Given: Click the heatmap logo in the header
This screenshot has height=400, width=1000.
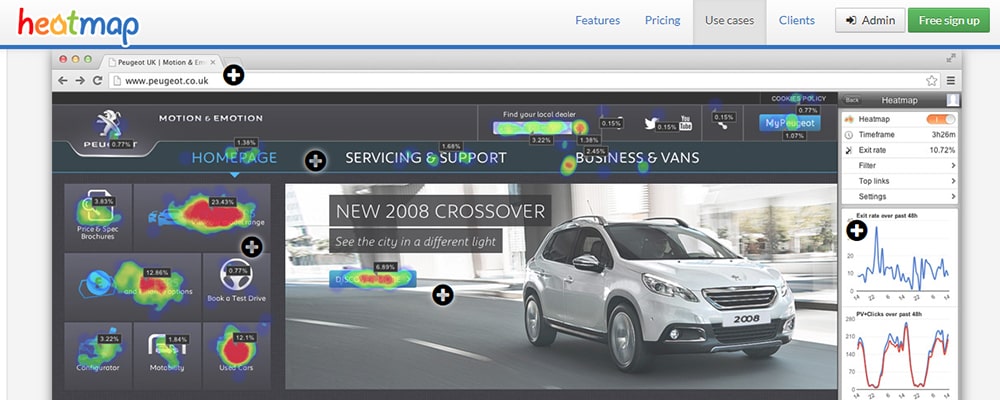Looking at the screenshot, I should tap(78, 24).
